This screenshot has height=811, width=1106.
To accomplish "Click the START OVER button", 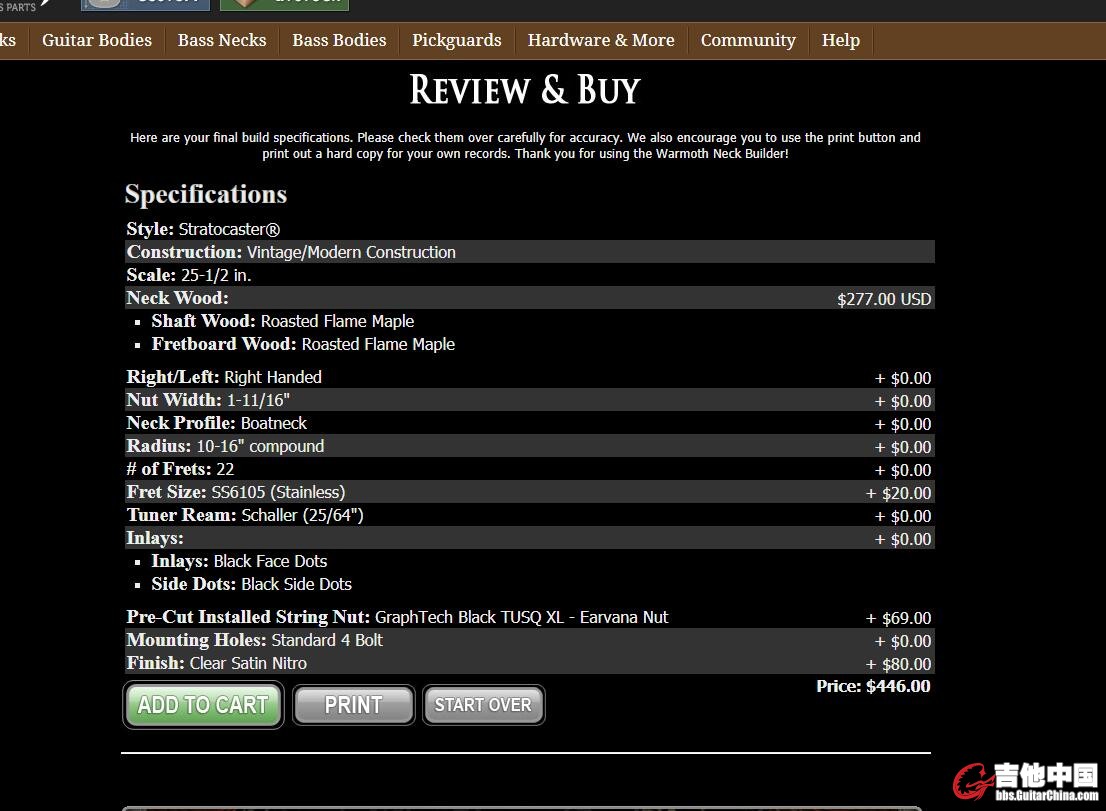I will pyautogui.click(x=483, y=705).
